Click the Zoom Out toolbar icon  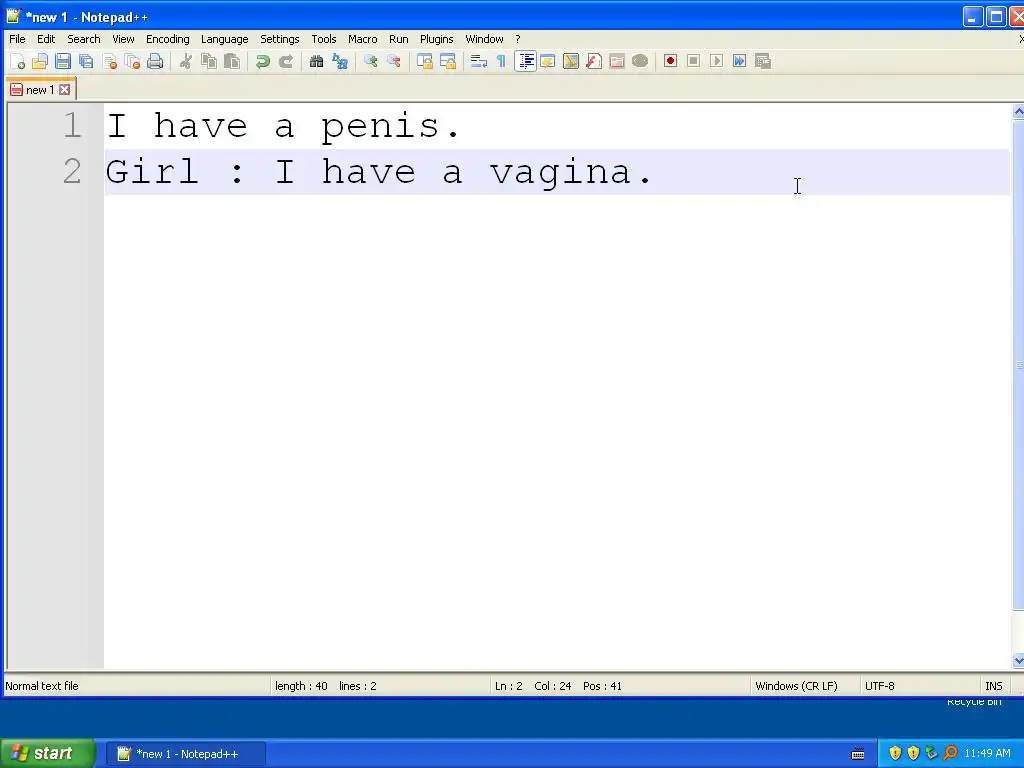tap(394, 61)
